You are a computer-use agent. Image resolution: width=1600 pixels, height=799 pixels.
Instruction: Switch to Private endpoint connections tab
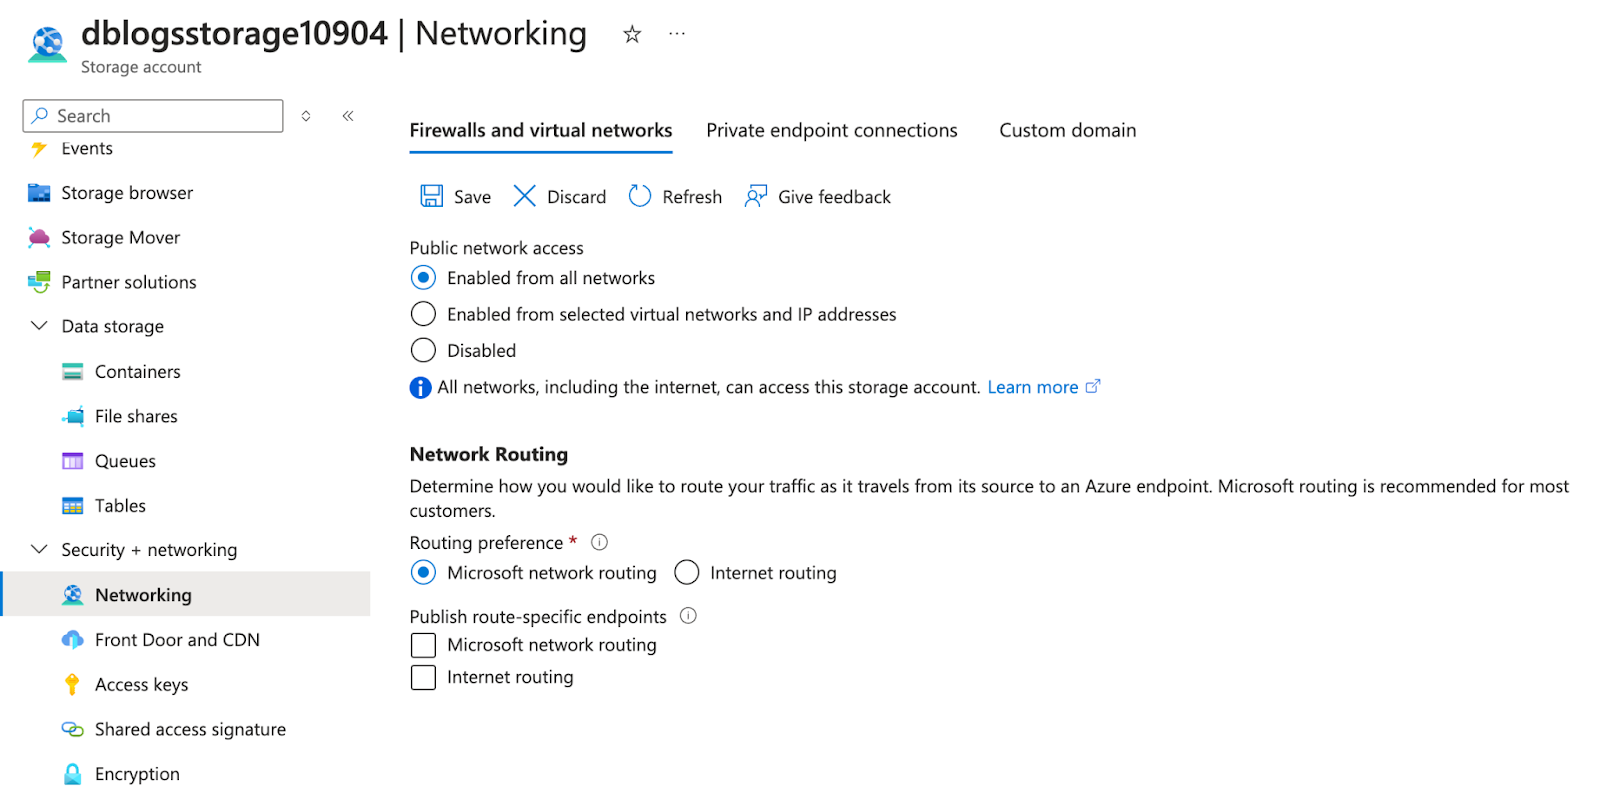pos(831,131)
